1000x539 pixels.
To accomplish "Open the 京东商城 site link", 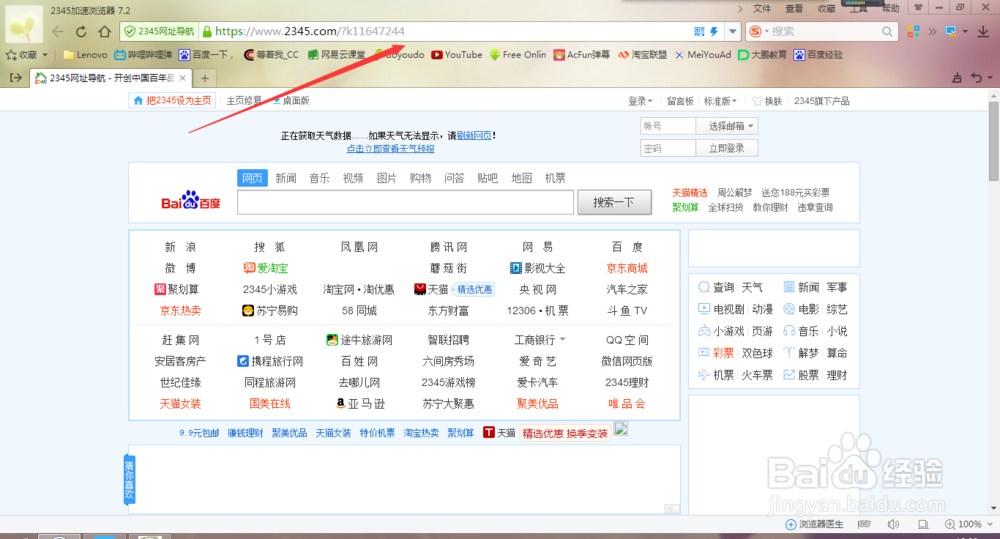I will pyautogui.click(x=627, y=269).
